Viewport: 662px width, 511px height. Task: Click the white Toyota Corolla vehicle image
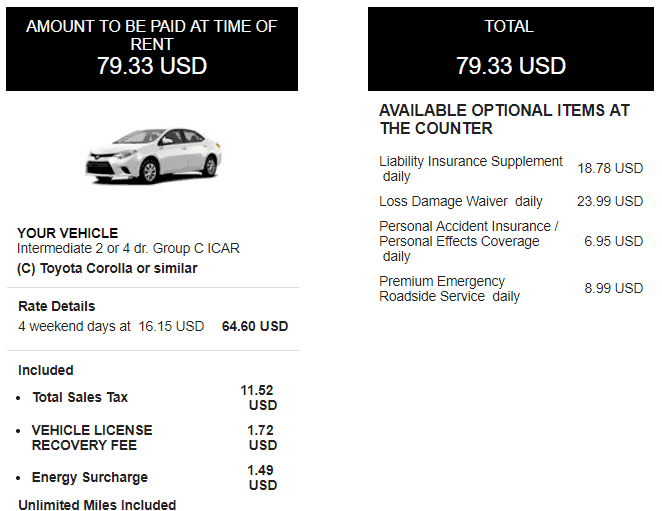click(153, 155)
